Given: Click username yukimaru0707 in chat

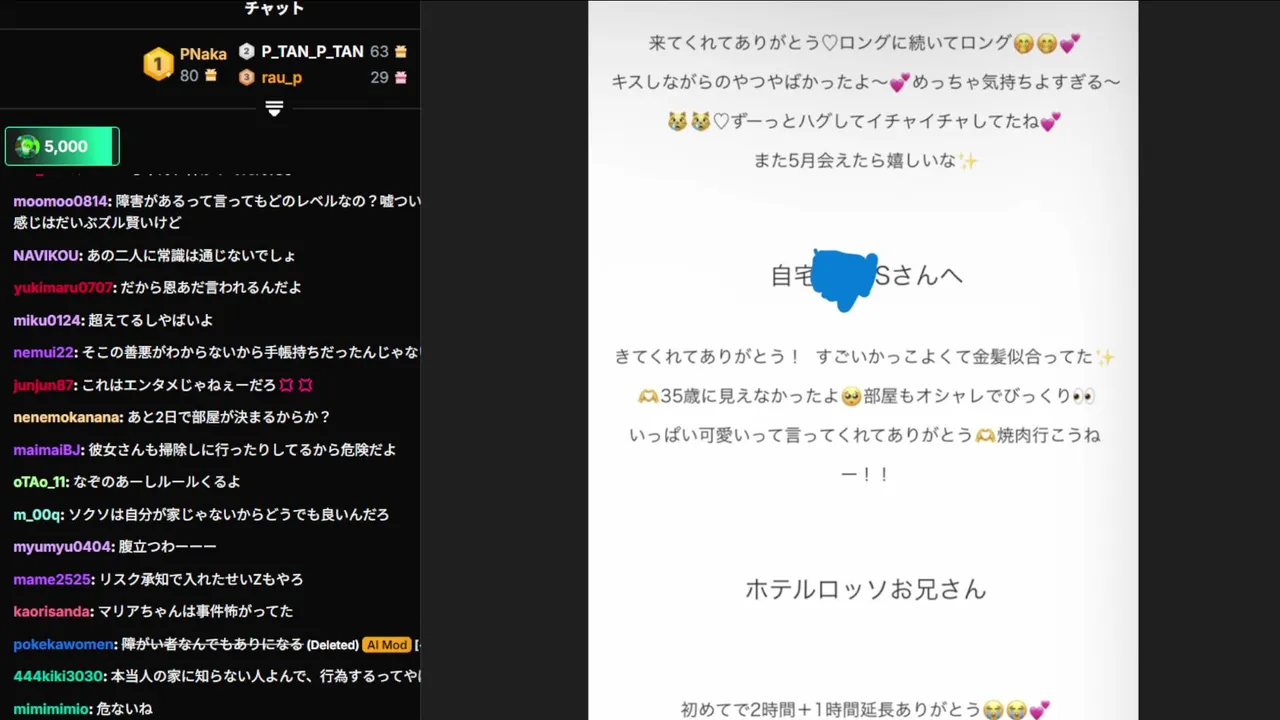Looking at the screenshot, I should point(63,287).
